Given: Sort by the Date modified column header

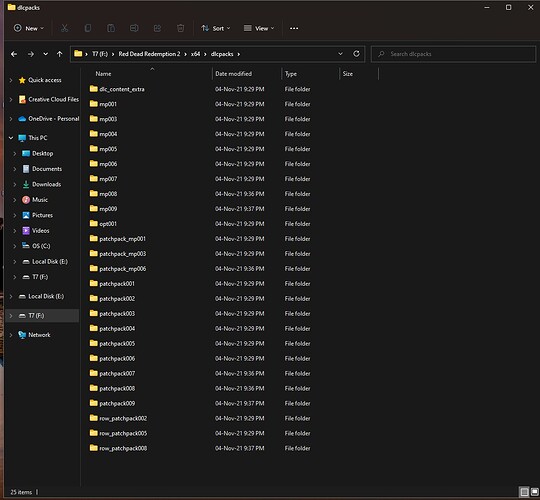Looking at the screenshot, I should click(233, 74).
